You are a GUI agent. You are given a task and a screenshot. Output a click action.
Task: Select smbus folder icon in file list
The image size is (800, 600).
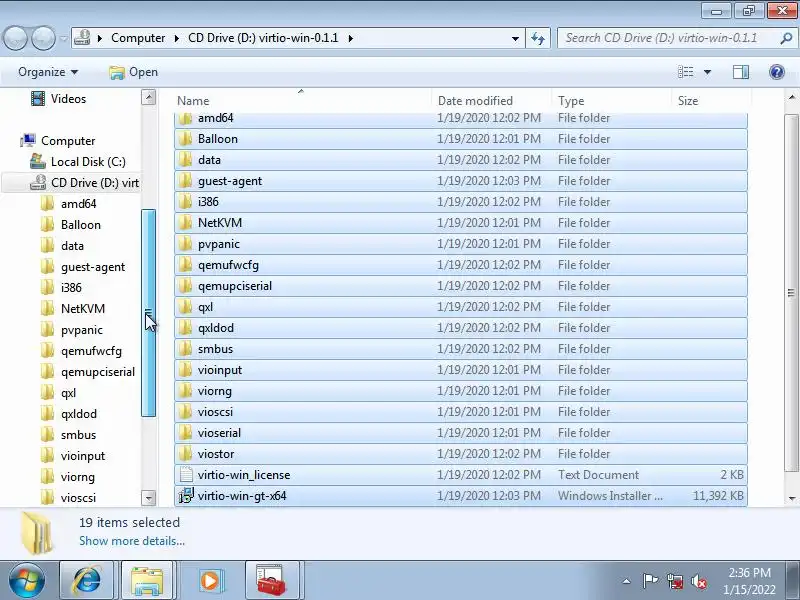coord(185,349)
